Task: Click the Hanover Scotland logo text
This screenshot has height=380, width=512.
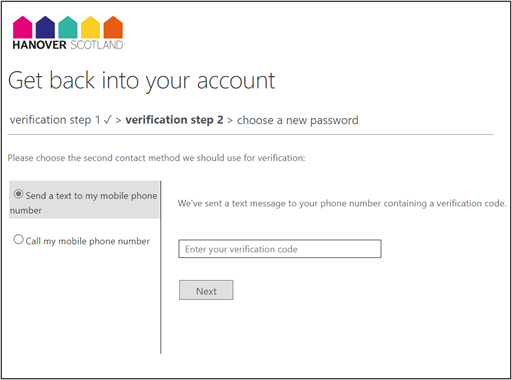Action: [x=68, y=45]
